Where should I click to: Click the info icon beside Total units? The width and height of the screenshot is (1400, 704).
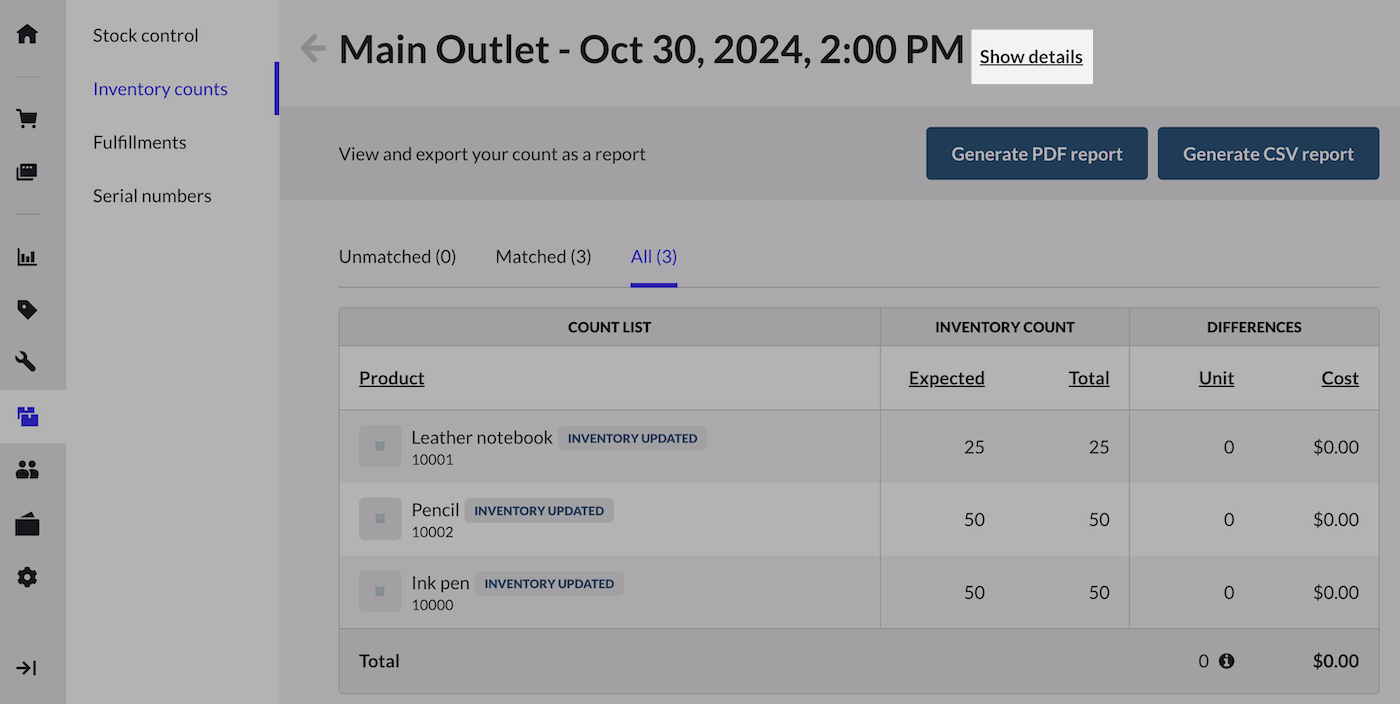1226,661
